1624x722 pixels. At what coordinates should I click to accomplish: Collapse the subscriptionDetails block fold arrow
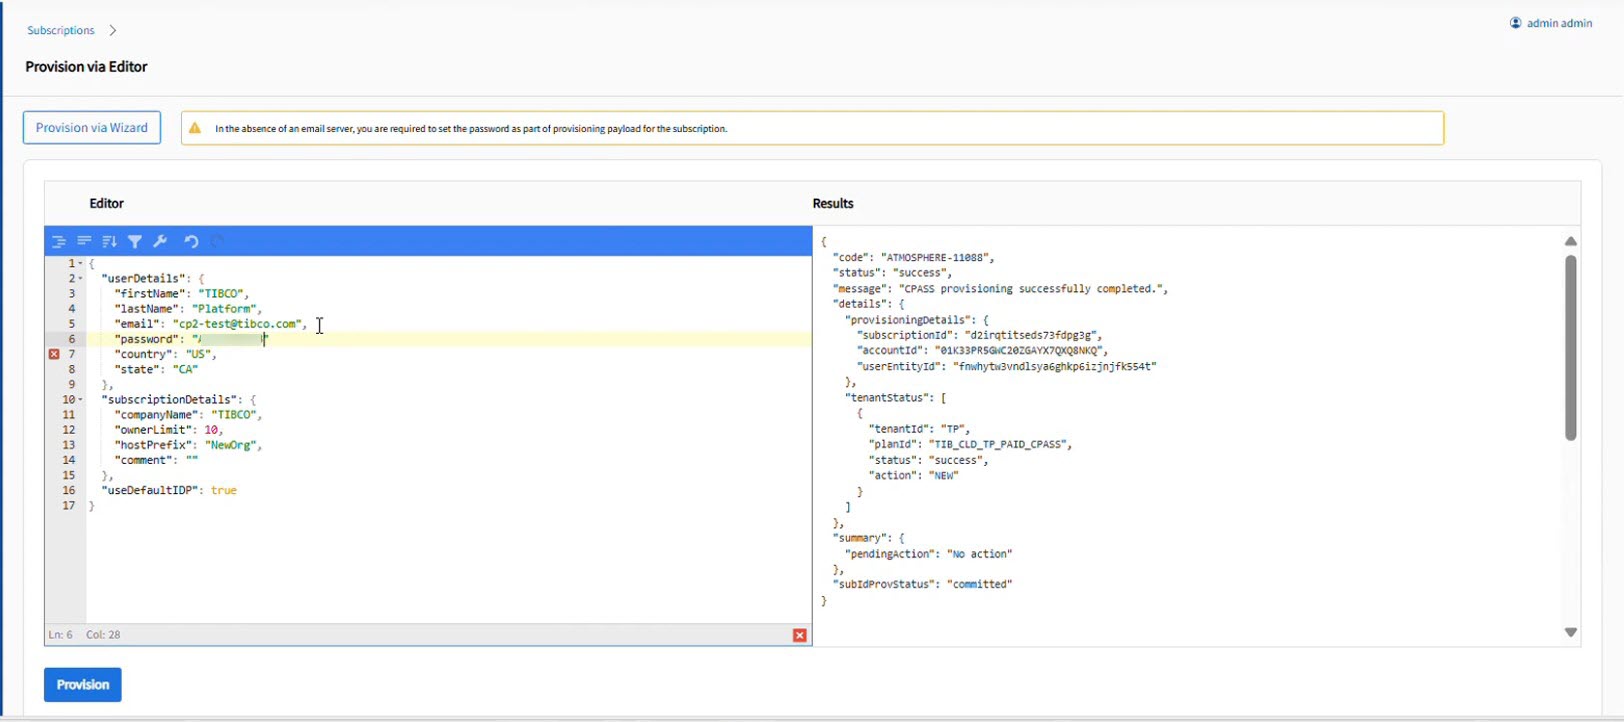click(x=81, y=400)
